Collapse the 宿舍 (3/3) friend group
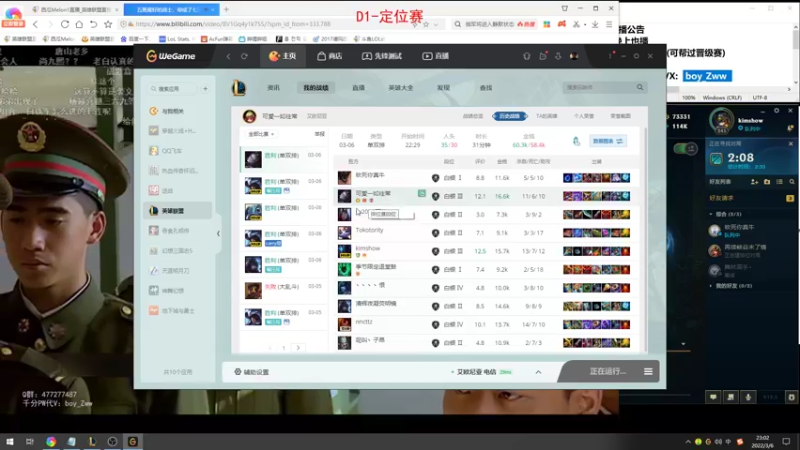This screenshot has width=800, height=450. [726, 214]
